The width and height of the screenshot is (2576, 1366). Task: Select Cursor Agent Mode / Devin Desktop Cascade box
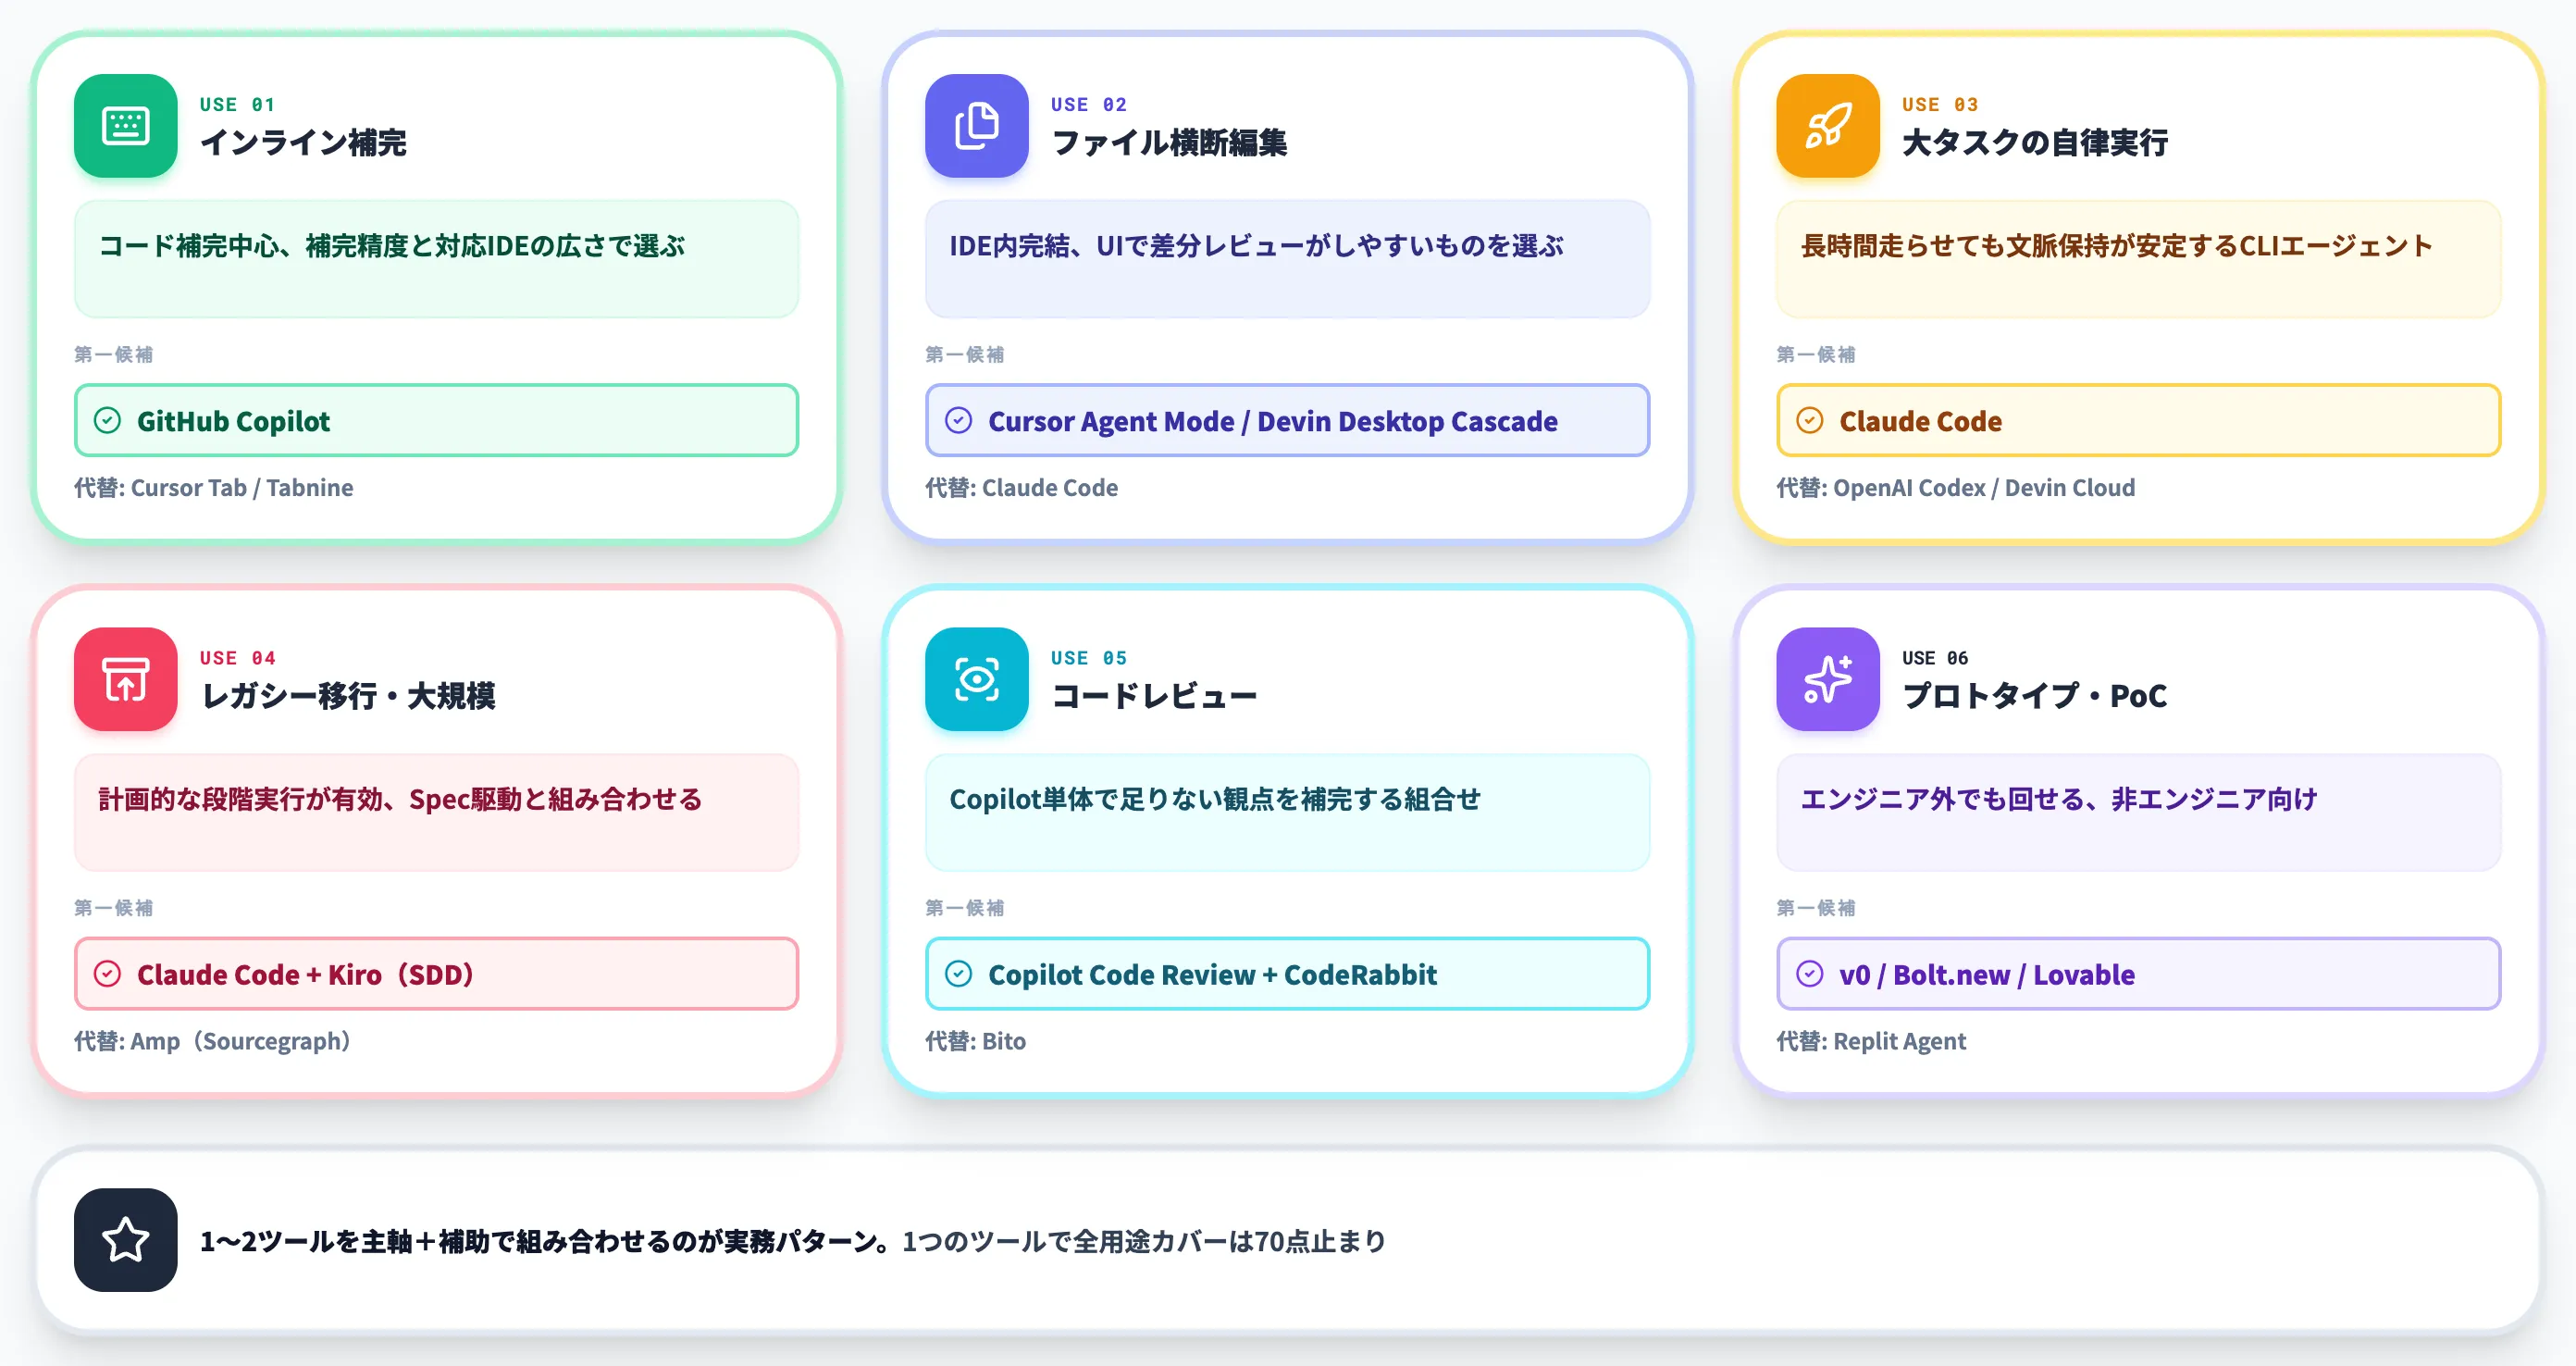(1287, 420)
